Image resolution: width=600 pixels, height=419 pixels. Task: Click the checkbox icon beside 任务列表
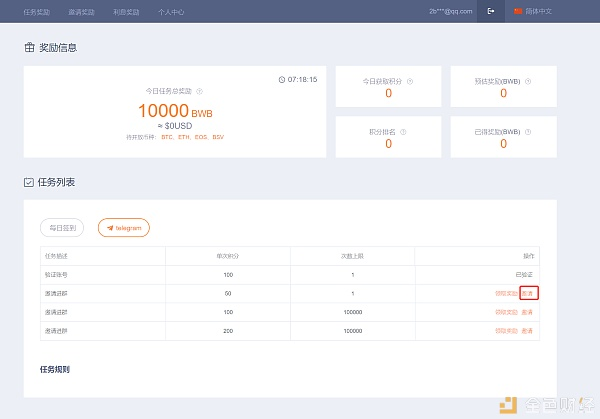(x=28, y=182)
